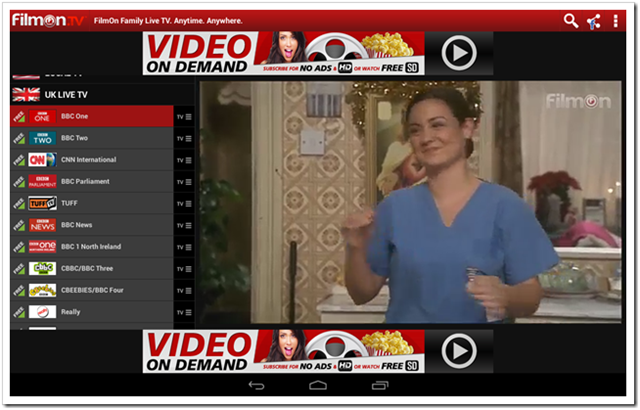640x410 pixels.
Task: Click the TUFF TV logo icon
Action: (x=42, y=203)
